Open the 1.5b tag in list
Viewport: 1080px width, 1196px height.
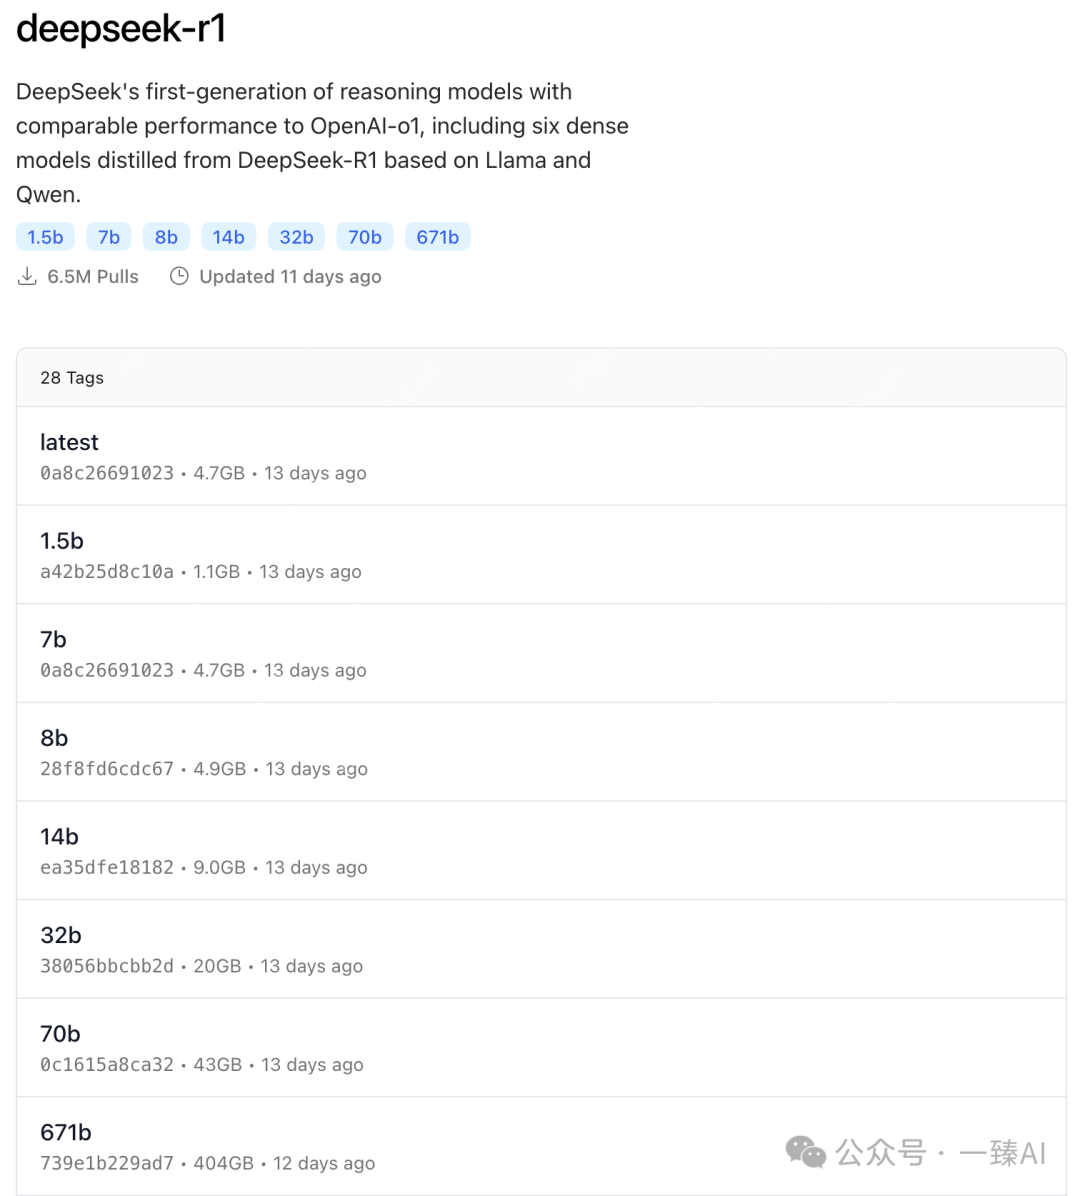click(62, 541)
